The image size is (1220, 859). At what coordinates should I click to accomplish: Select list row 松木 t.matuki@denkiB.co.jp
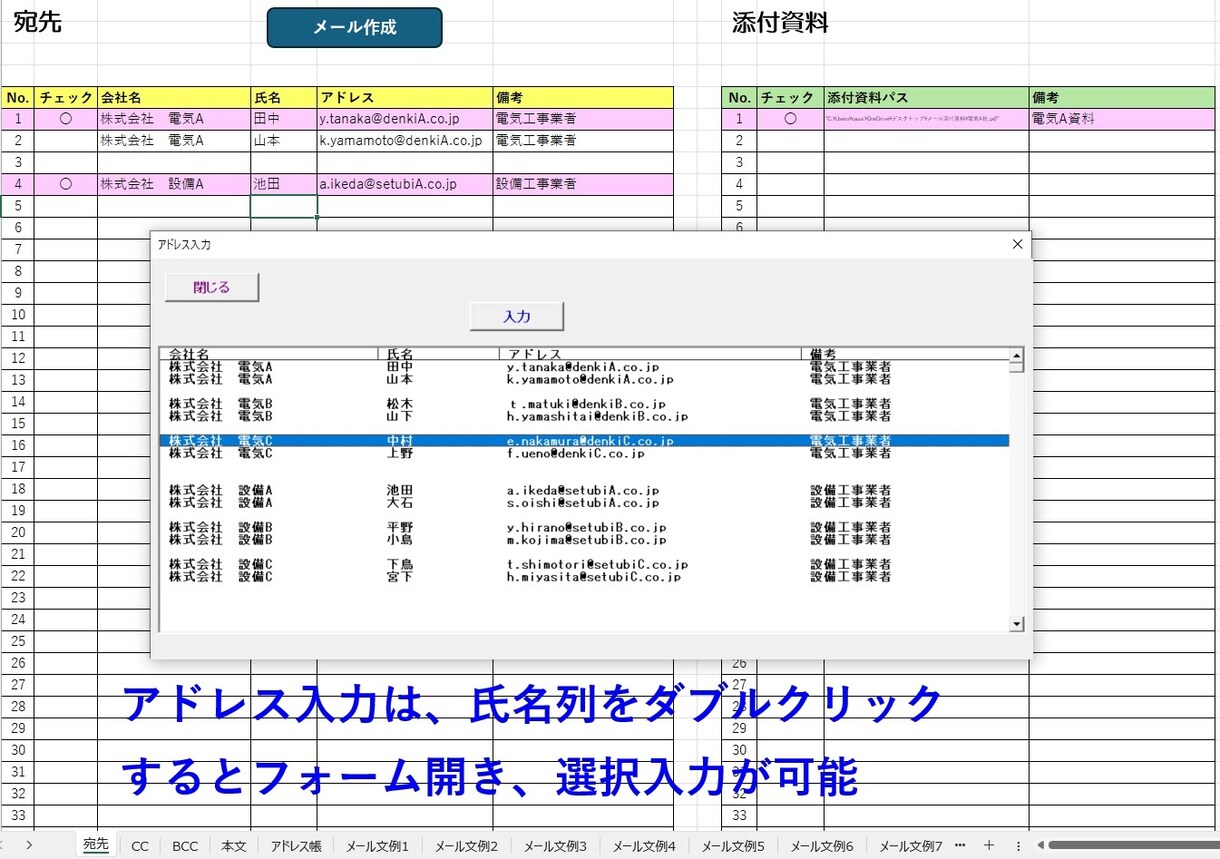coord(584,404)
